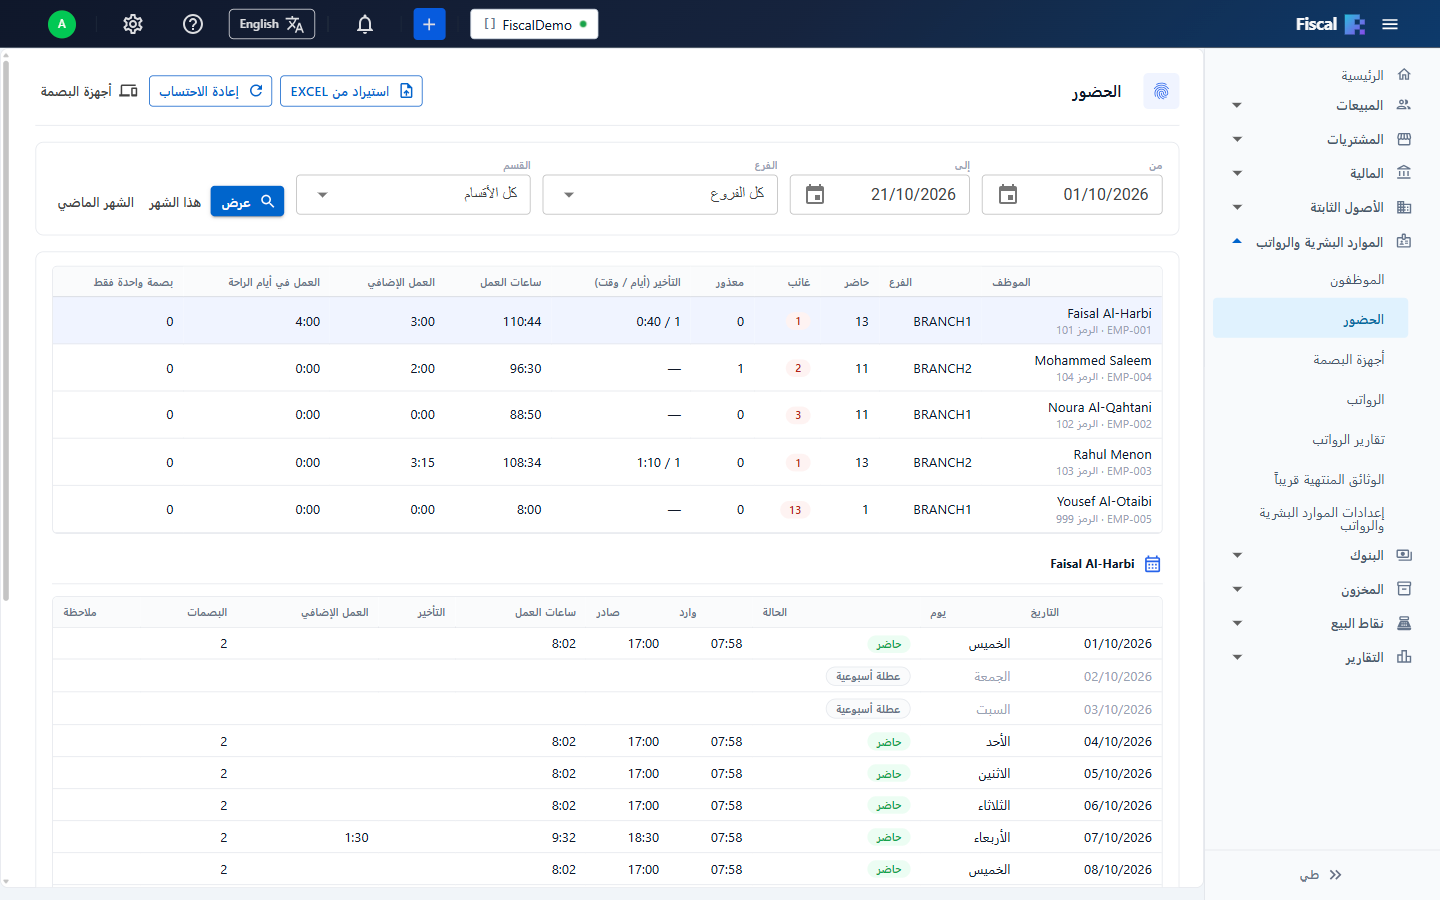1440x900 pixels.
Task: Click the blue عرض search button
Action: pyautogui.click(x=247, y=201)
